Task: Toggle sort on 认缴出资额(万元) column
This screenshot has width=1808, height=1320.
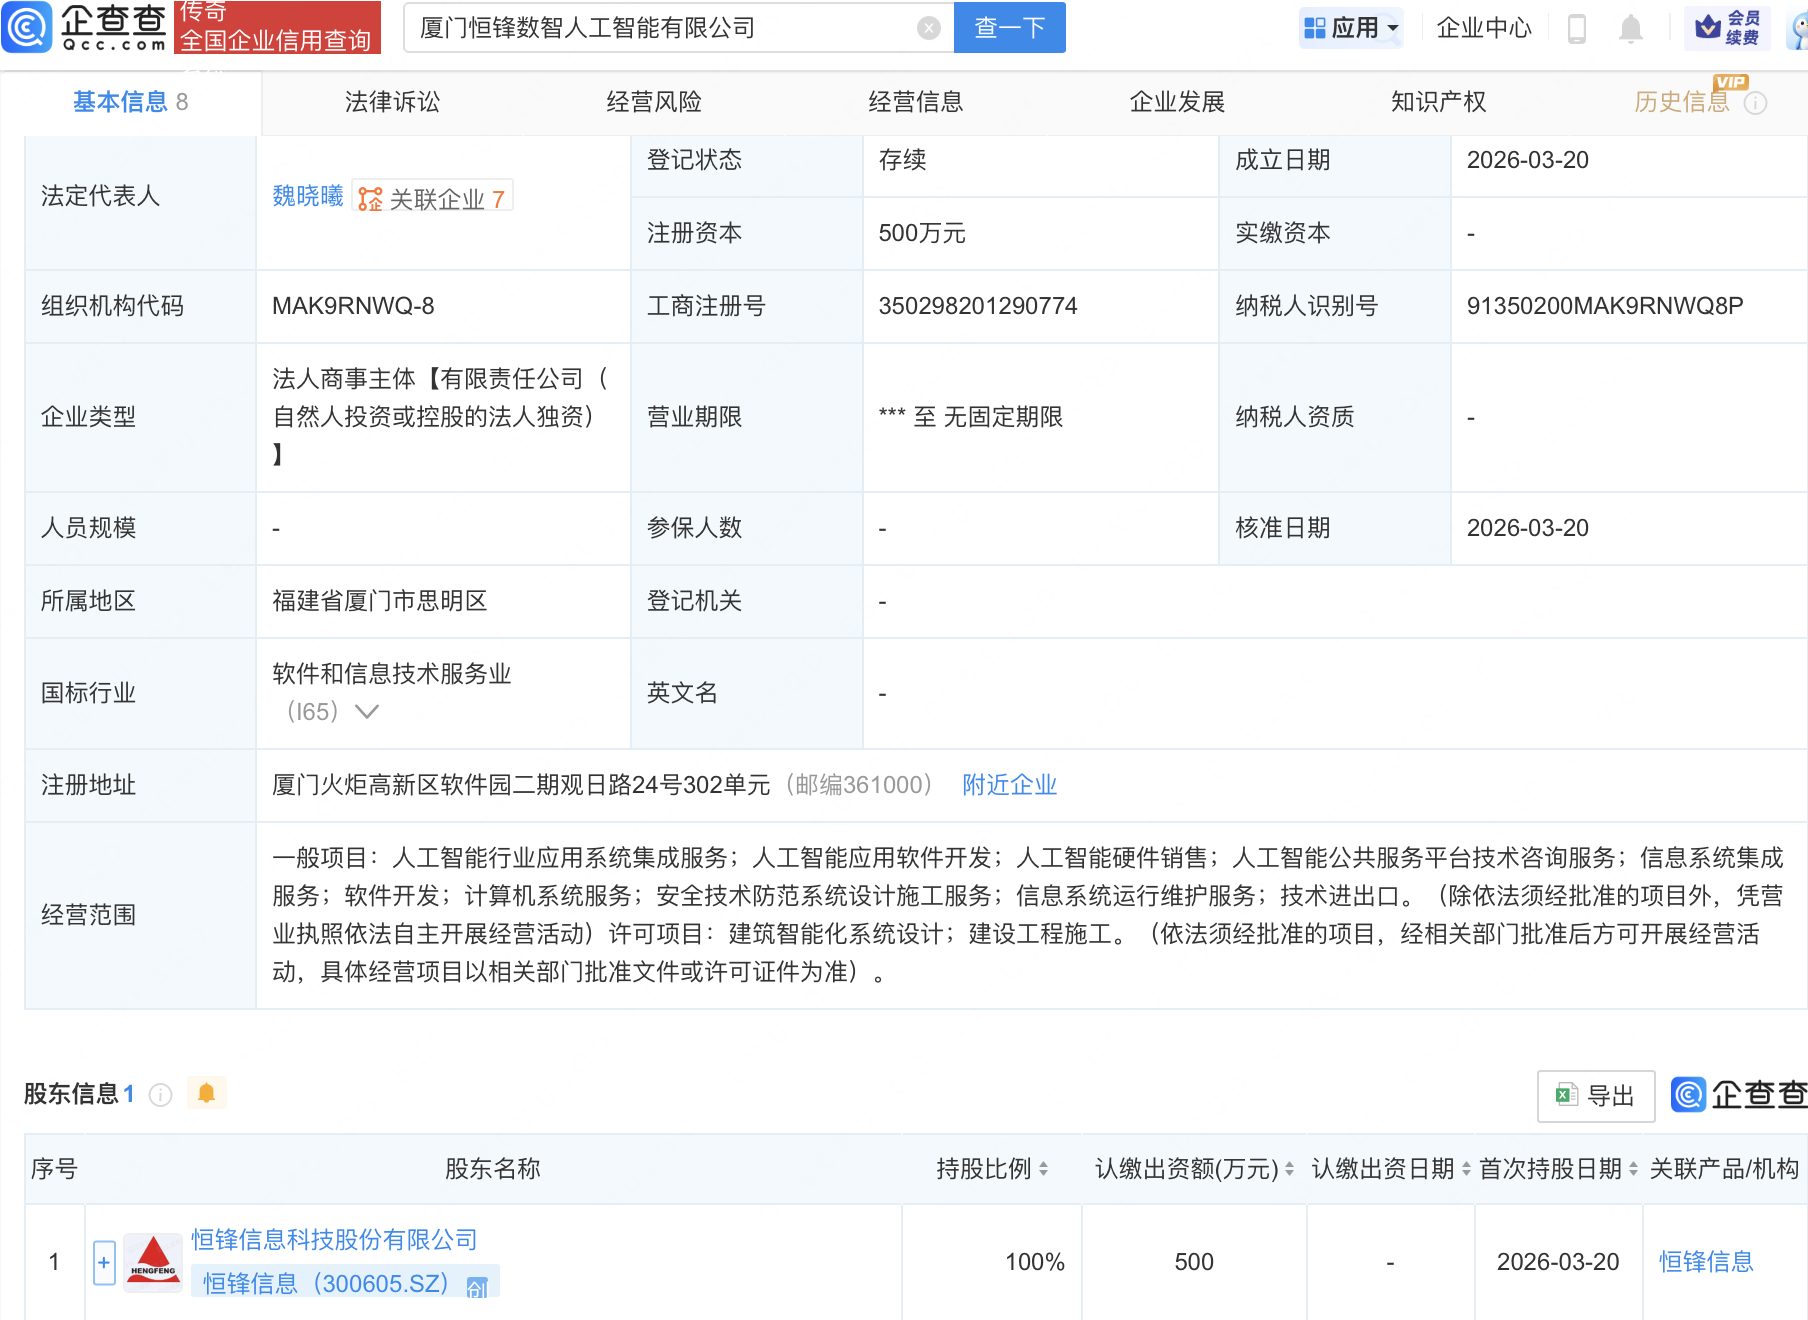Action: point(1289,1169)
